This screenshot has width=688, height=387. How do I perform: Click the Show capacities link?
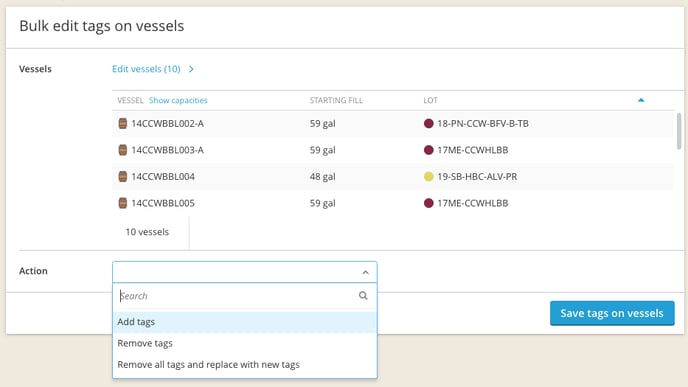pyautogui.click(x=178, y=100)
